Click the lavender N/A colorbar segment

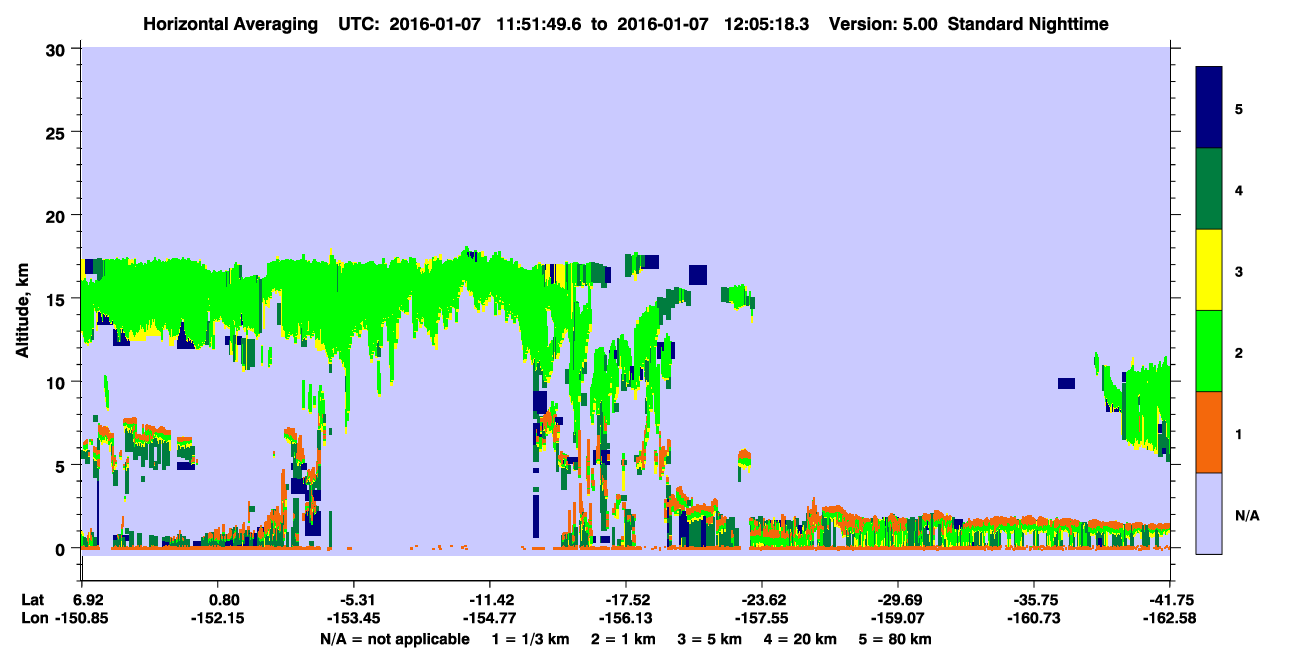pyautogui.click(x=1209, y=513)
